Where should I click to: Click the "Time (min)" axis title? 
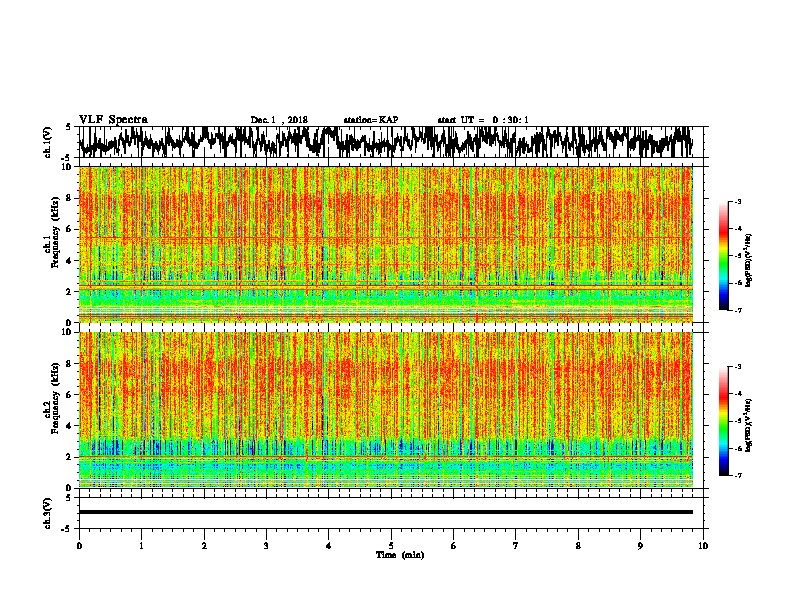400,555
